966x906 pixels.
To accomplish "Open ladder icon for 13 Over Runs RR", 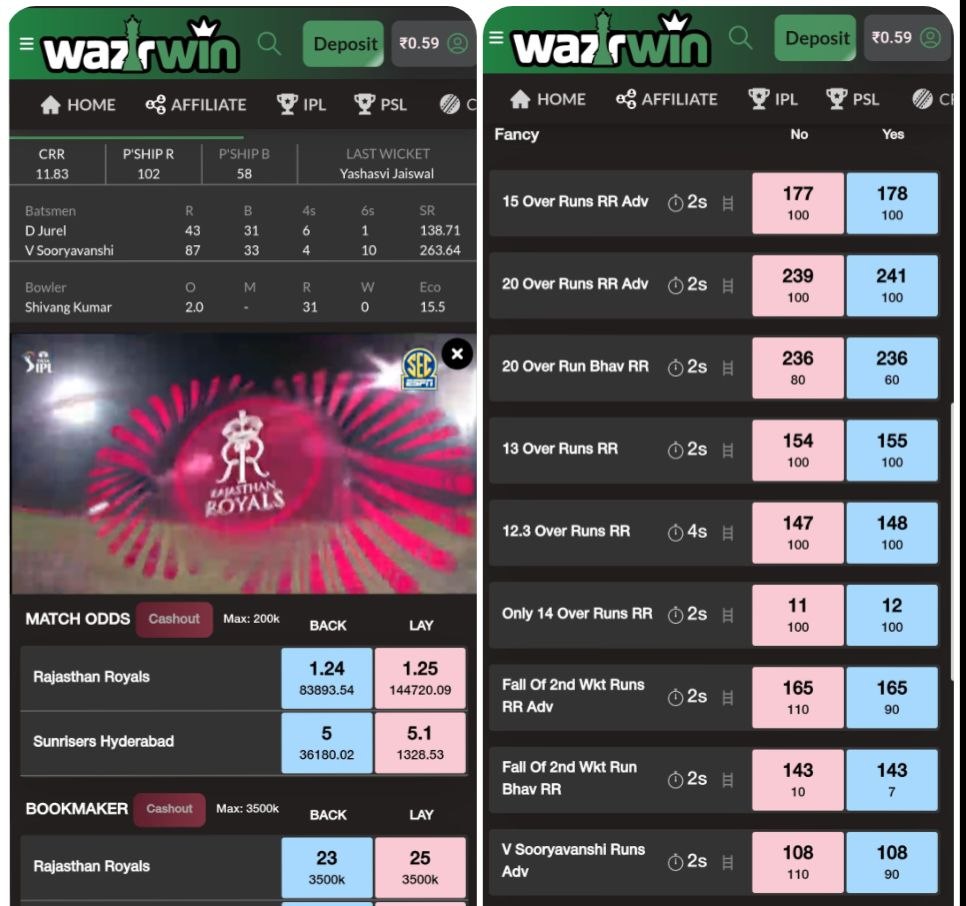I will (728, 450).
